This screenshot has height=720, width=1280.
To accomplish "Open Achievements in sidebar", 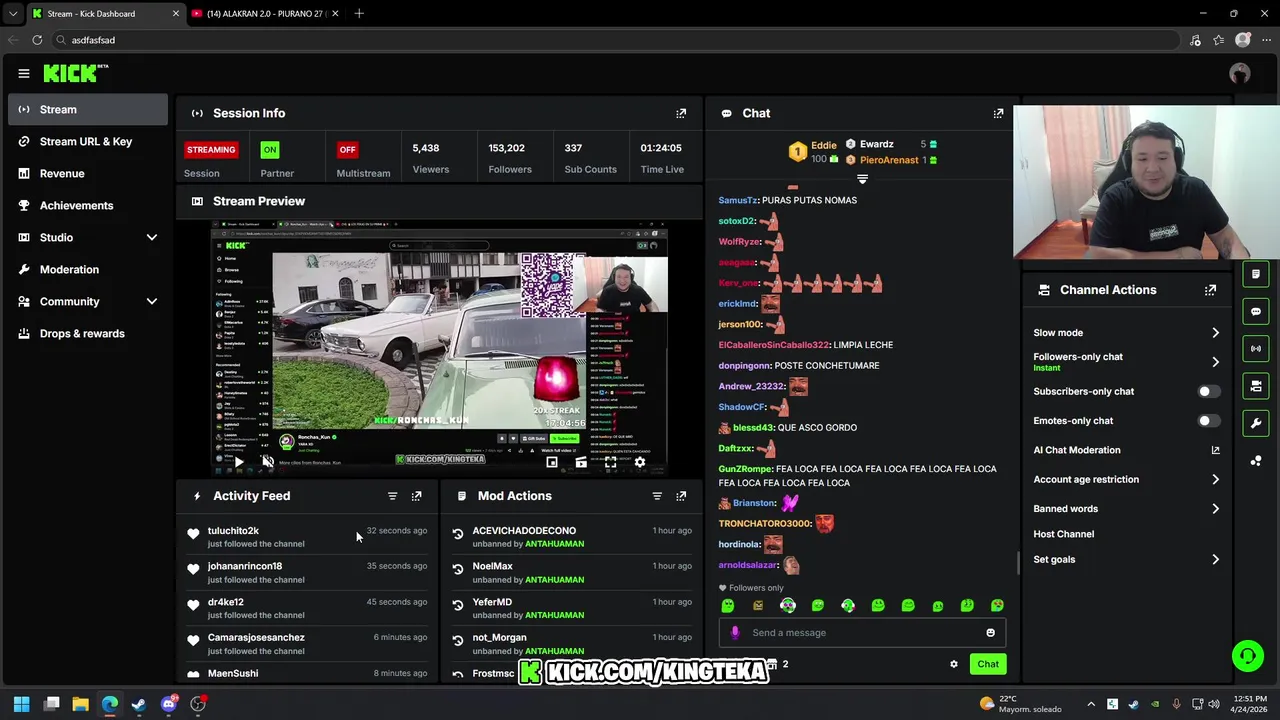I will [88, 206].
